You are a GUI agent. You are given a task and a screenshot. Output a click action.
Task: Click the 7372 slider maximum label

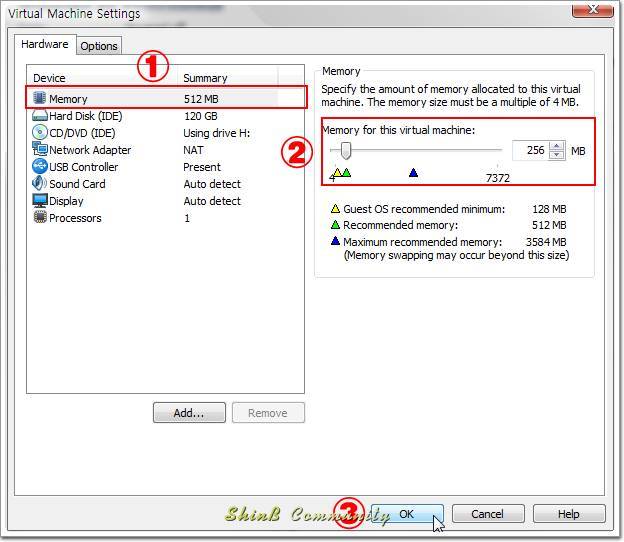coord(497,178)
